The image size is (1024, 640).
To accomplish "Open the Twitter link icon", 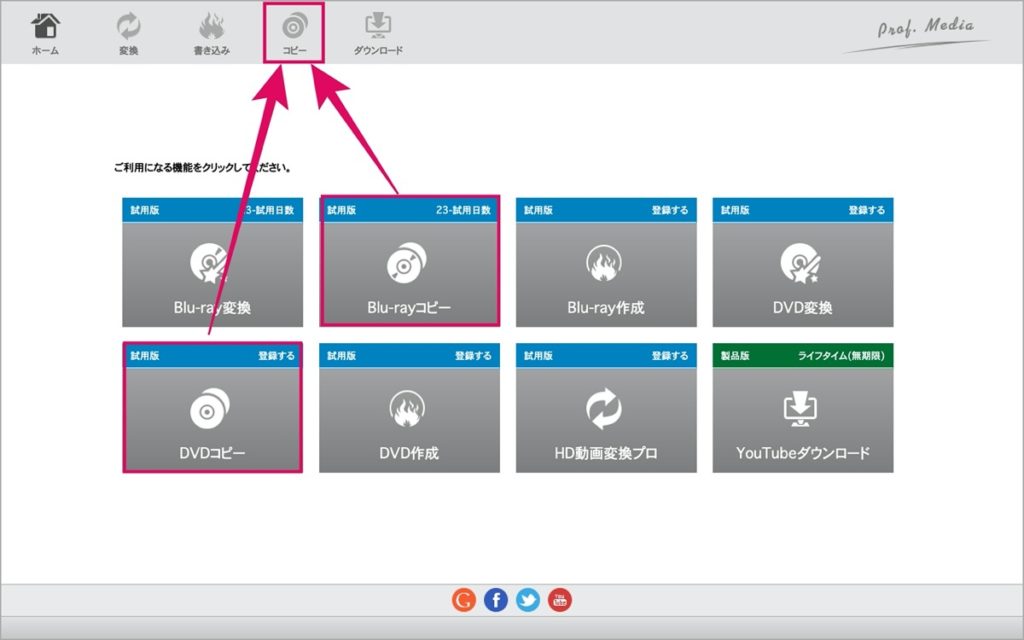I will (528, 600).
